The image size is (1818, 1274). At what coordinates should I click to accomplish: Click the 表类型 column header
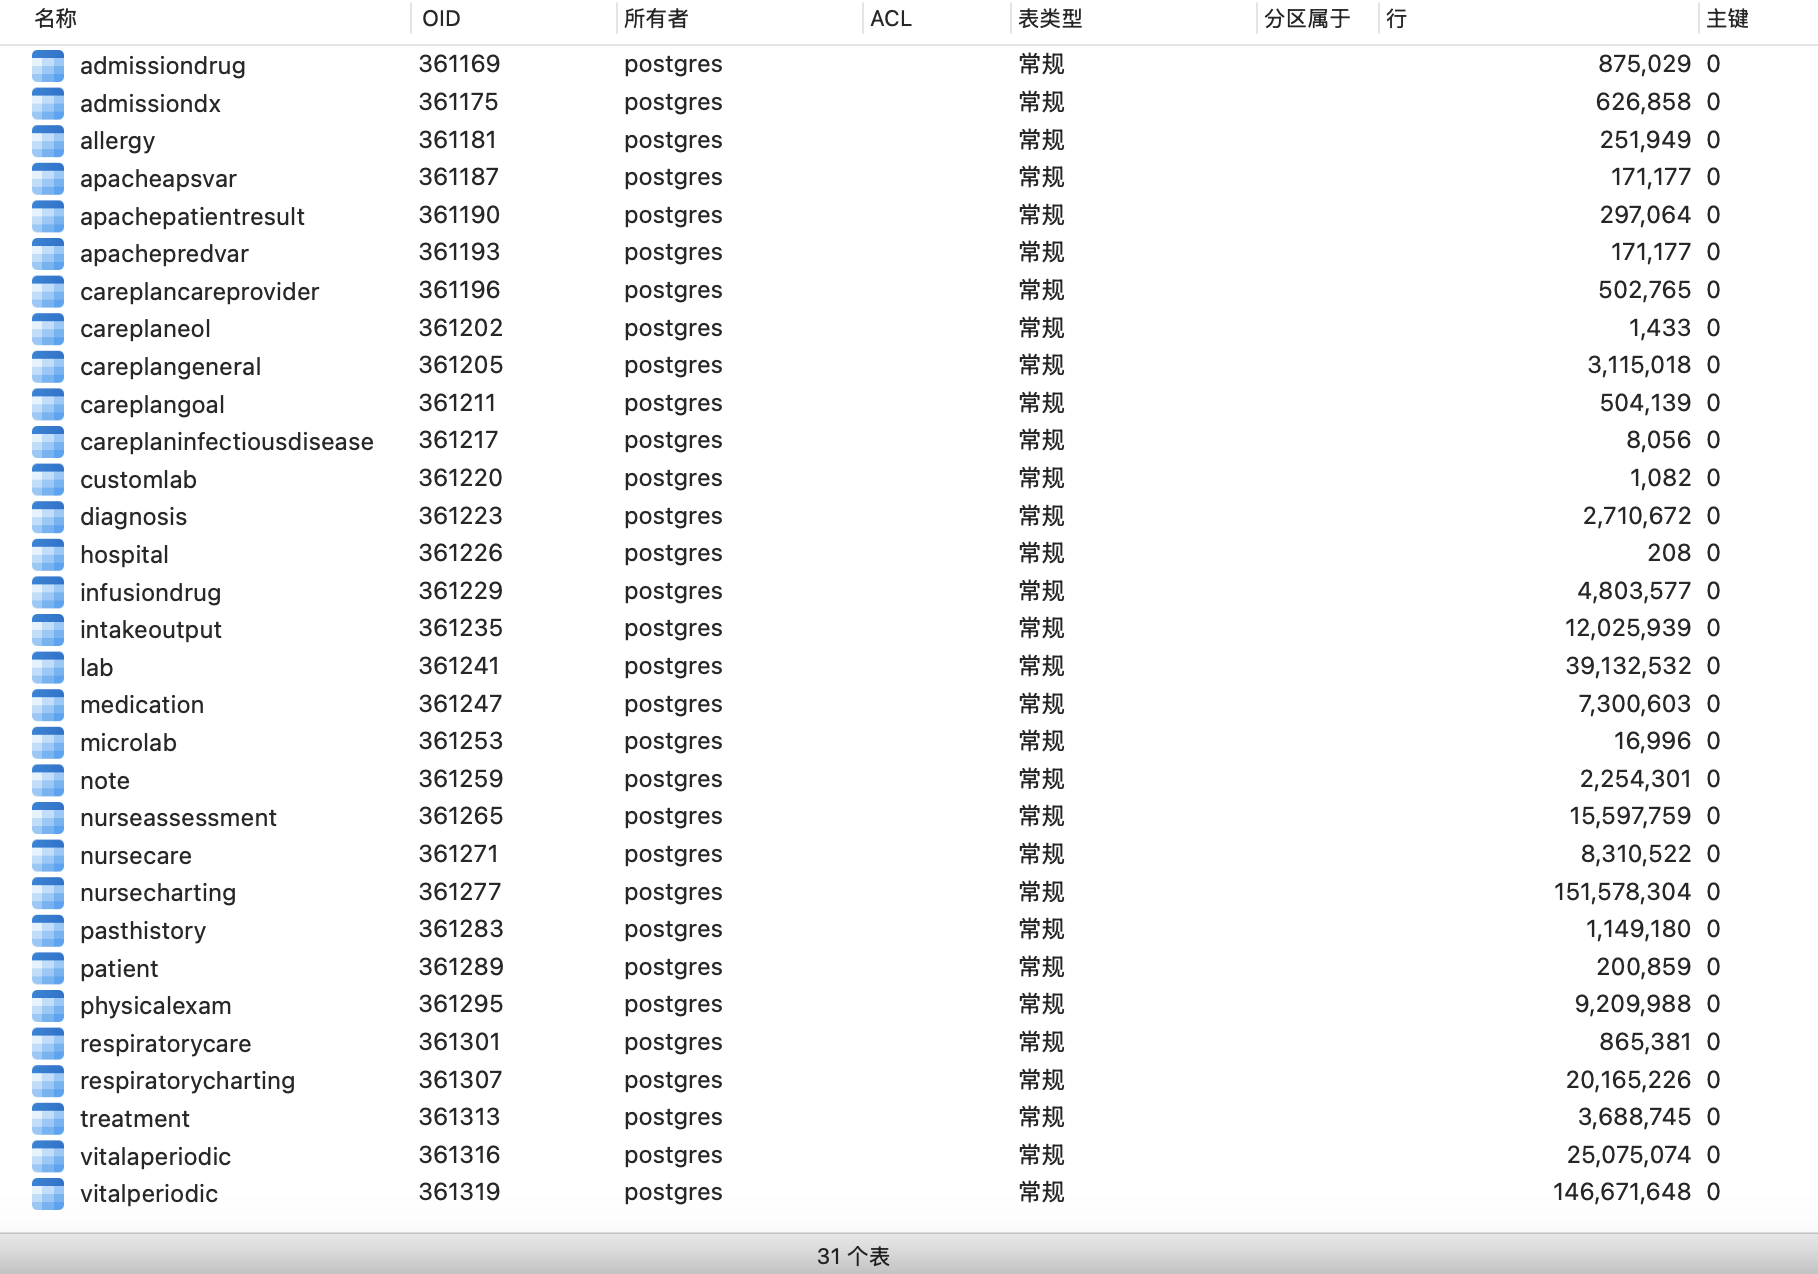click(1050, 19)
